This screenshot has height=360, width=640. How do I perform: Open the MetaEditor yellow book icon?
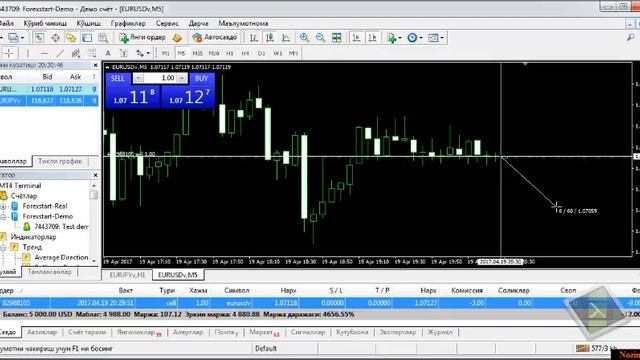177,38
